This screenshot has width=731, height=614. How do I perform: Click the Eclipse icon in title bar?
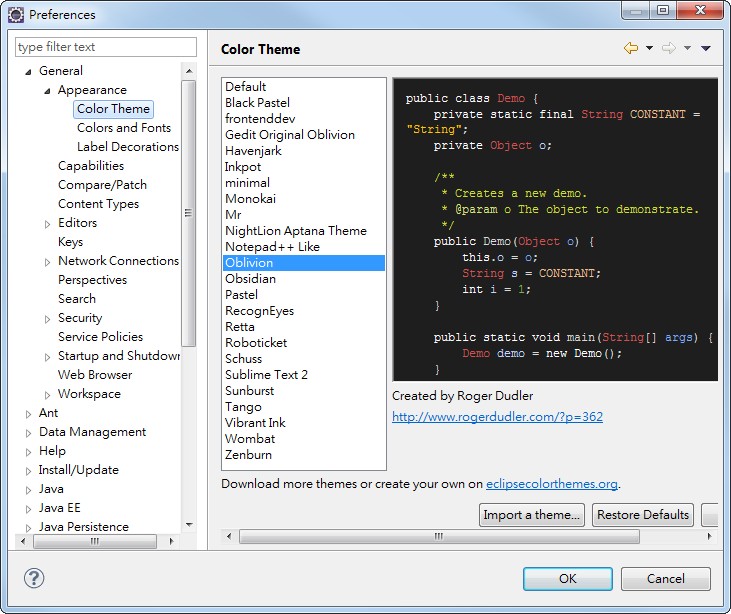pos(16,15)
